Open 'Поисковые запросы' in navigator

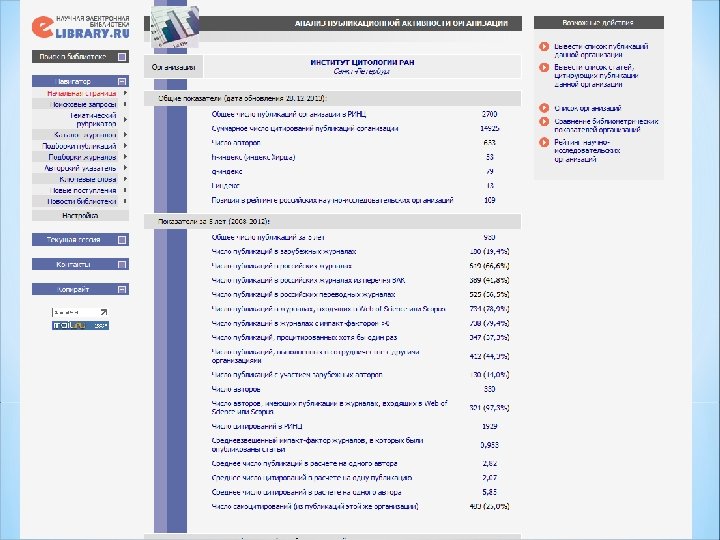[x=83, y=104]
